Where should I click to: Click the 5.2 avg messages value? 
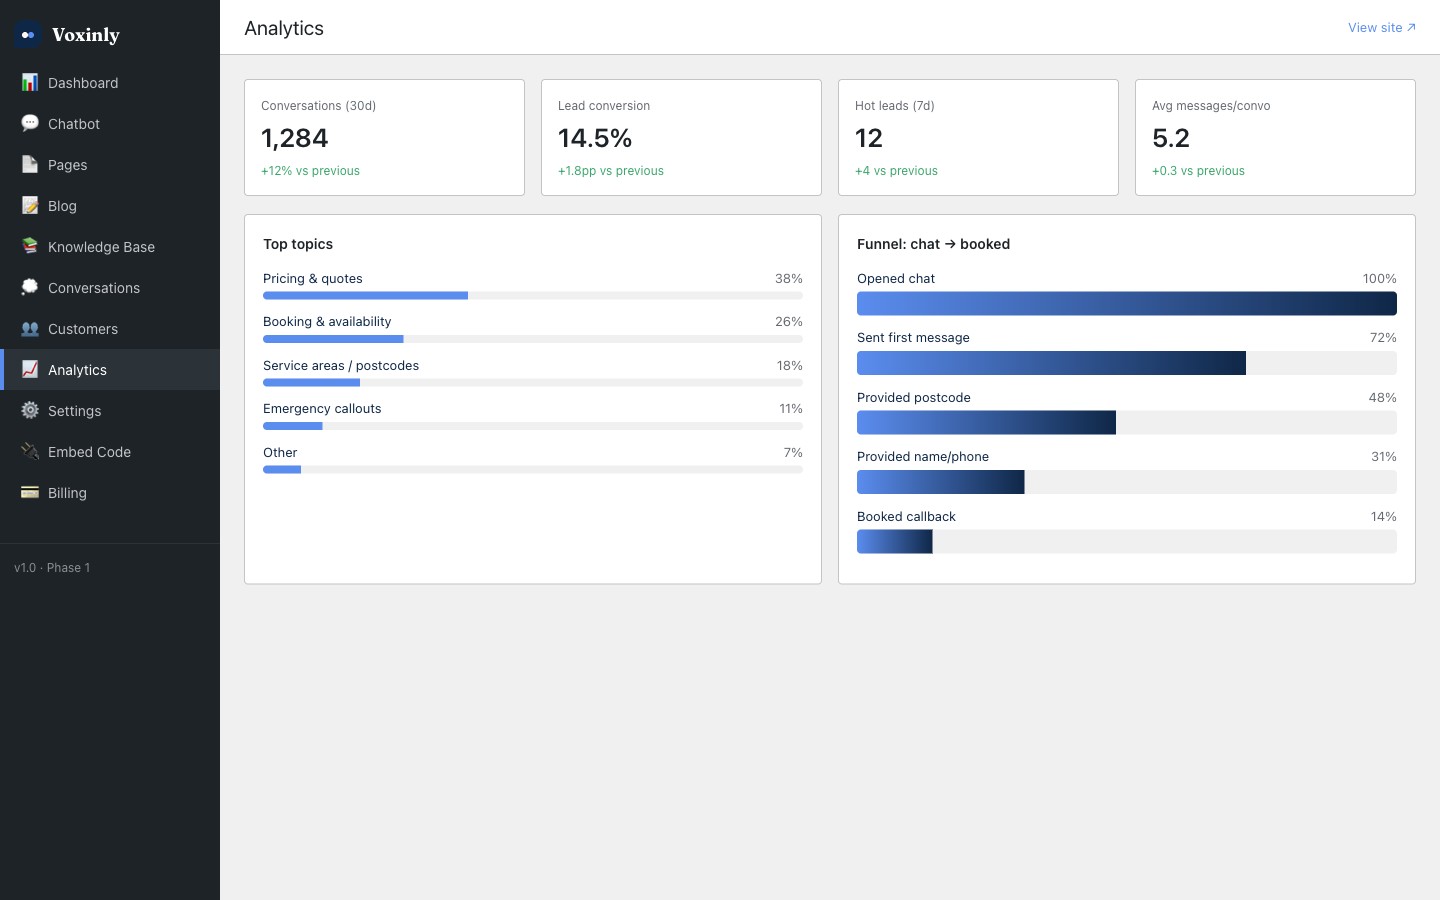point(1171,138)
